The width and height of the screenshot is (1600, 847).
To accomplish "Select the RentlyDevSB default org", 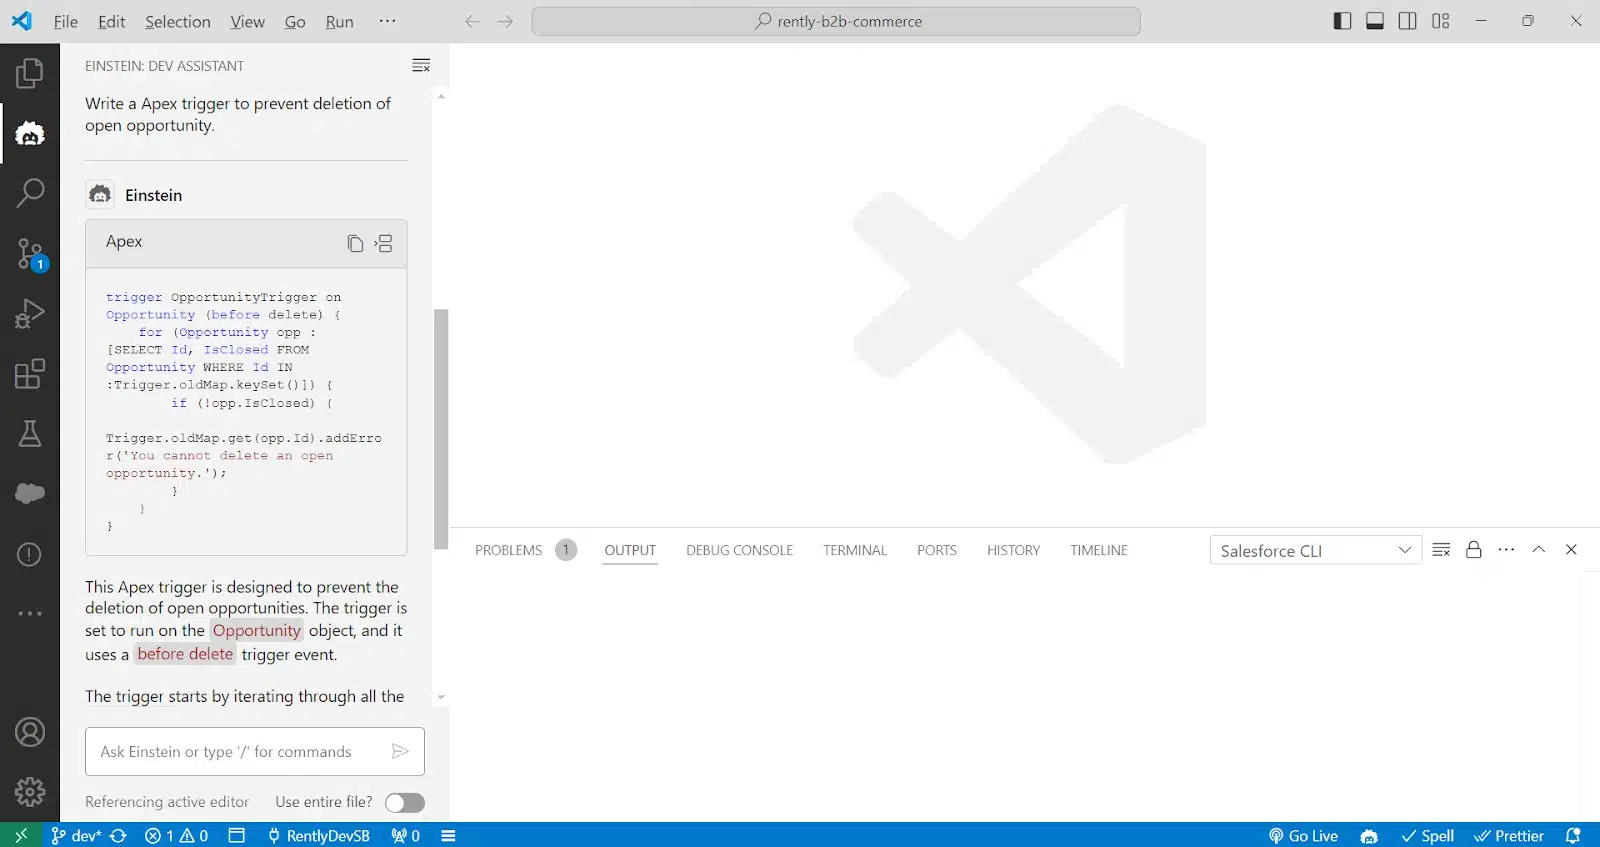I will coord(318,835).
